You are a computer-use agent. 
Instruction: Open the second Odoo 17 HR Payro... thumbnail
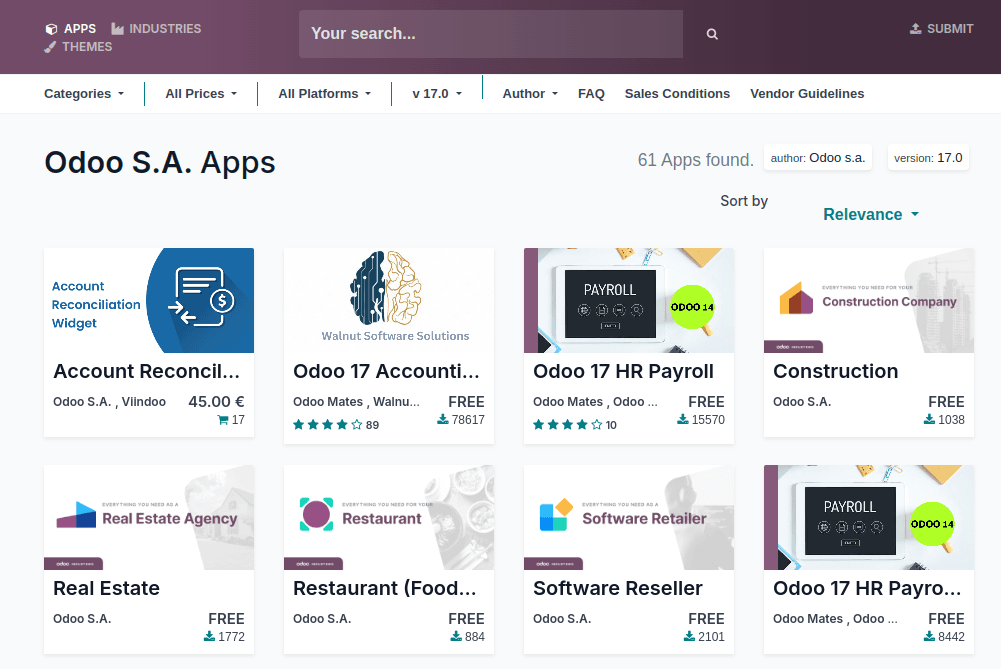(869, 518)
